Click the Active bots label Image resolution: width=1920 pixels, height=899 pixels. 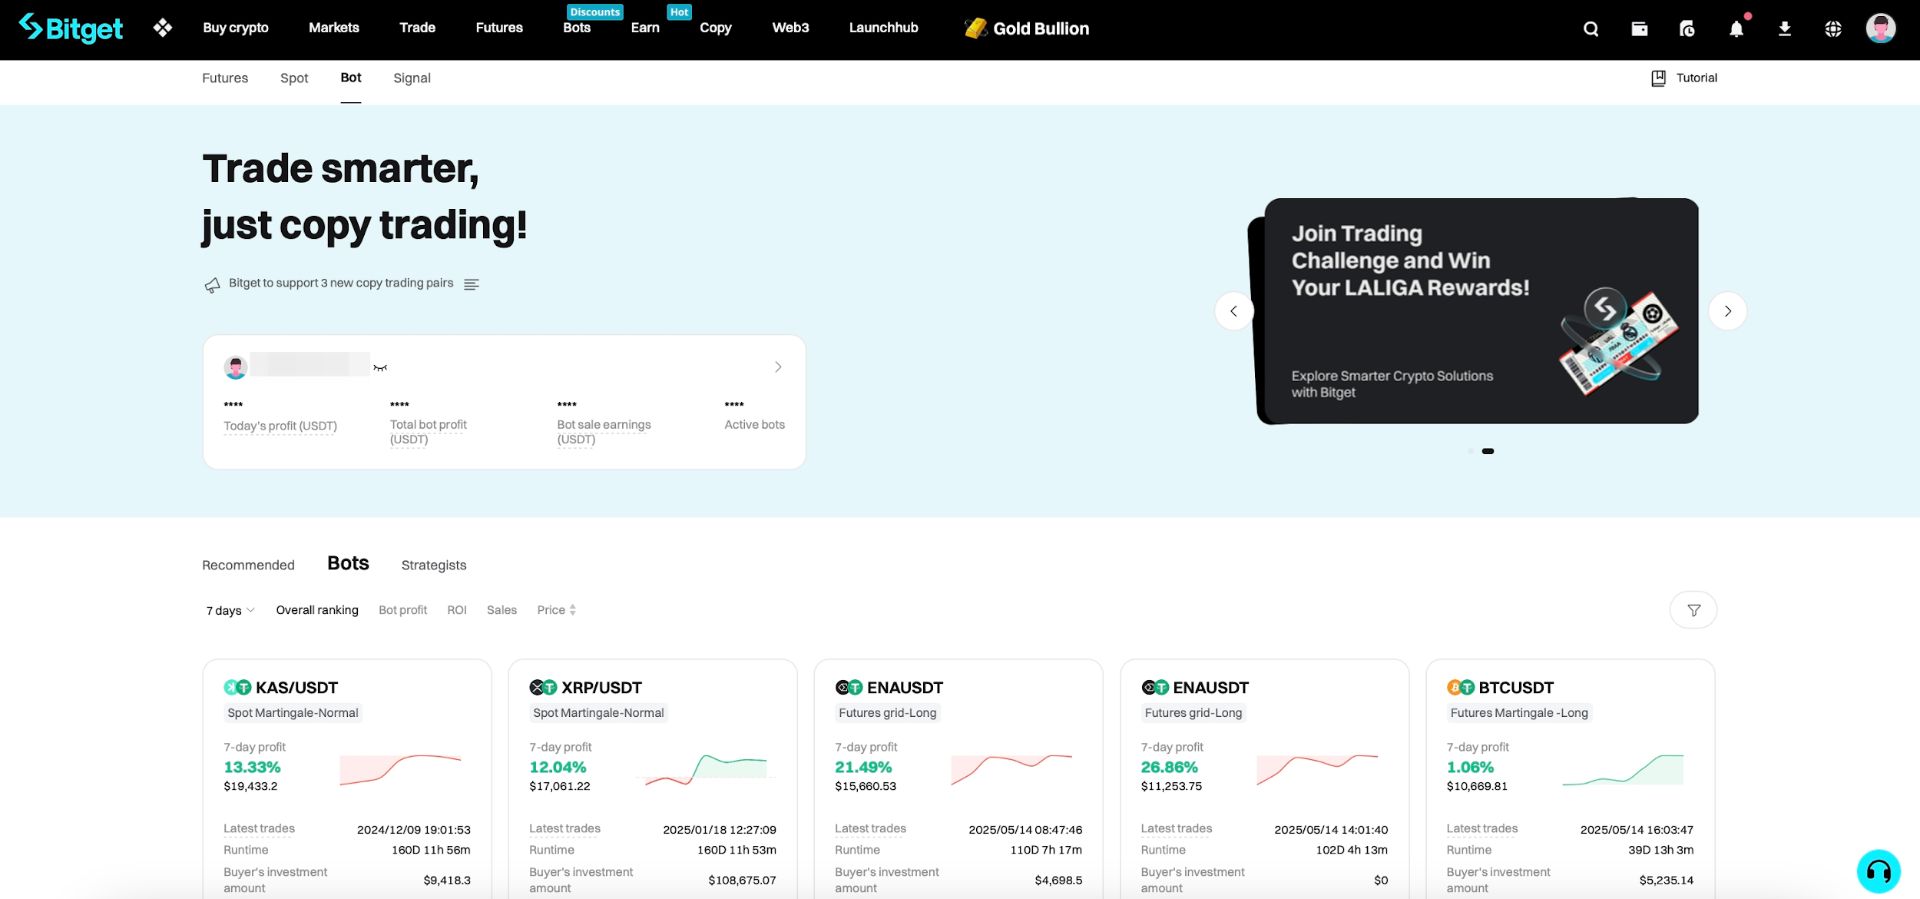pos(755,425)
